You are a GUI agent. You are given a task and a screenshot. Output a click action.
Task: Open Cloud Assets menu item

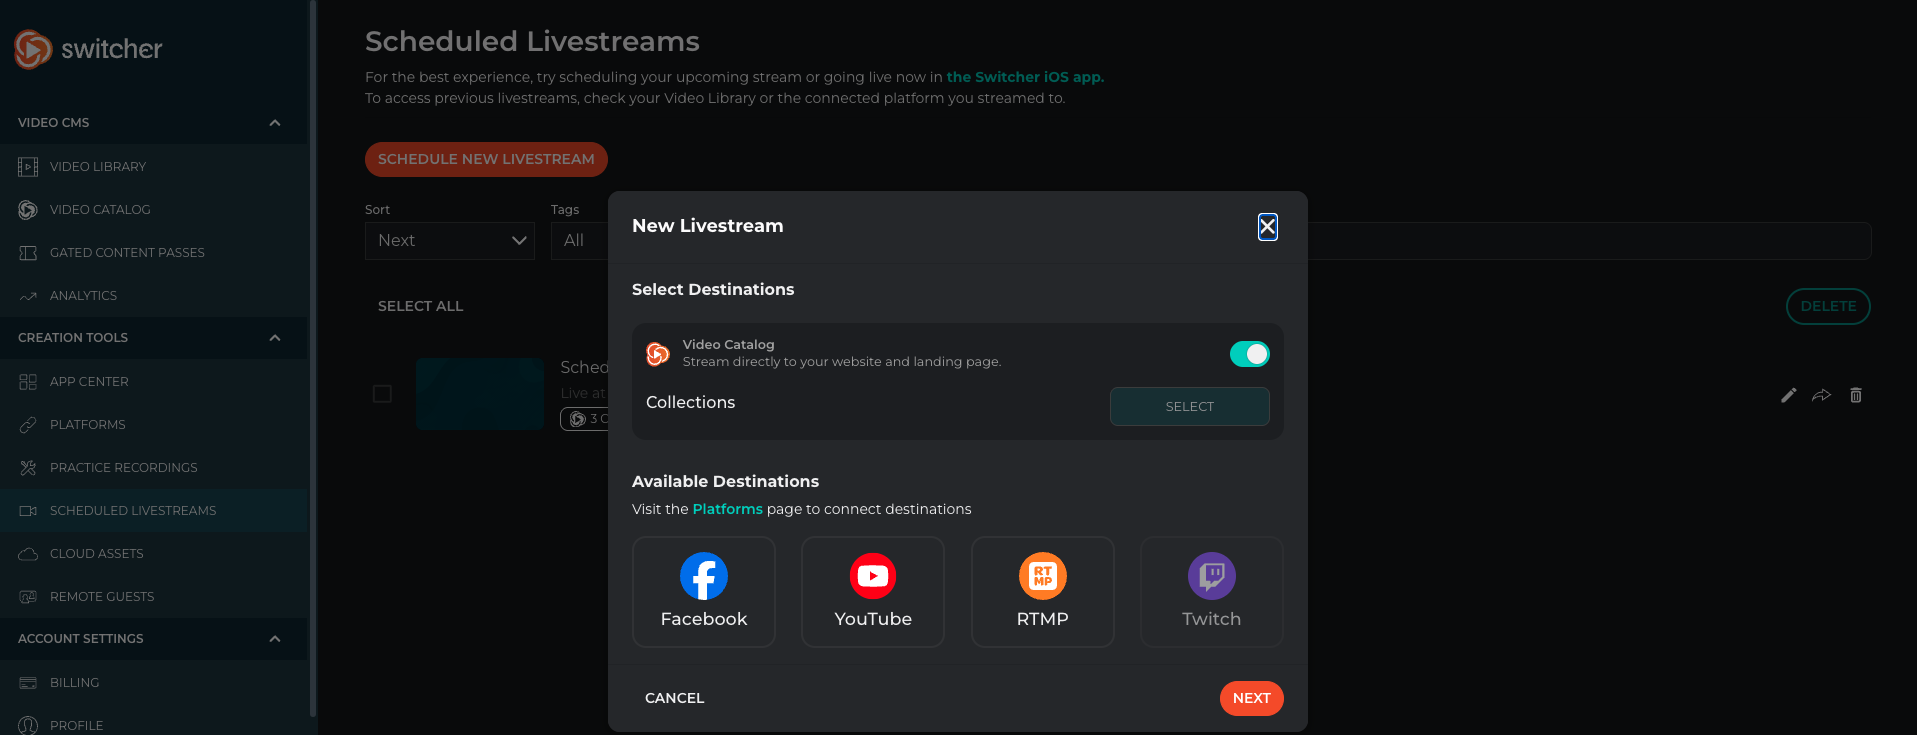click(154, 554)
